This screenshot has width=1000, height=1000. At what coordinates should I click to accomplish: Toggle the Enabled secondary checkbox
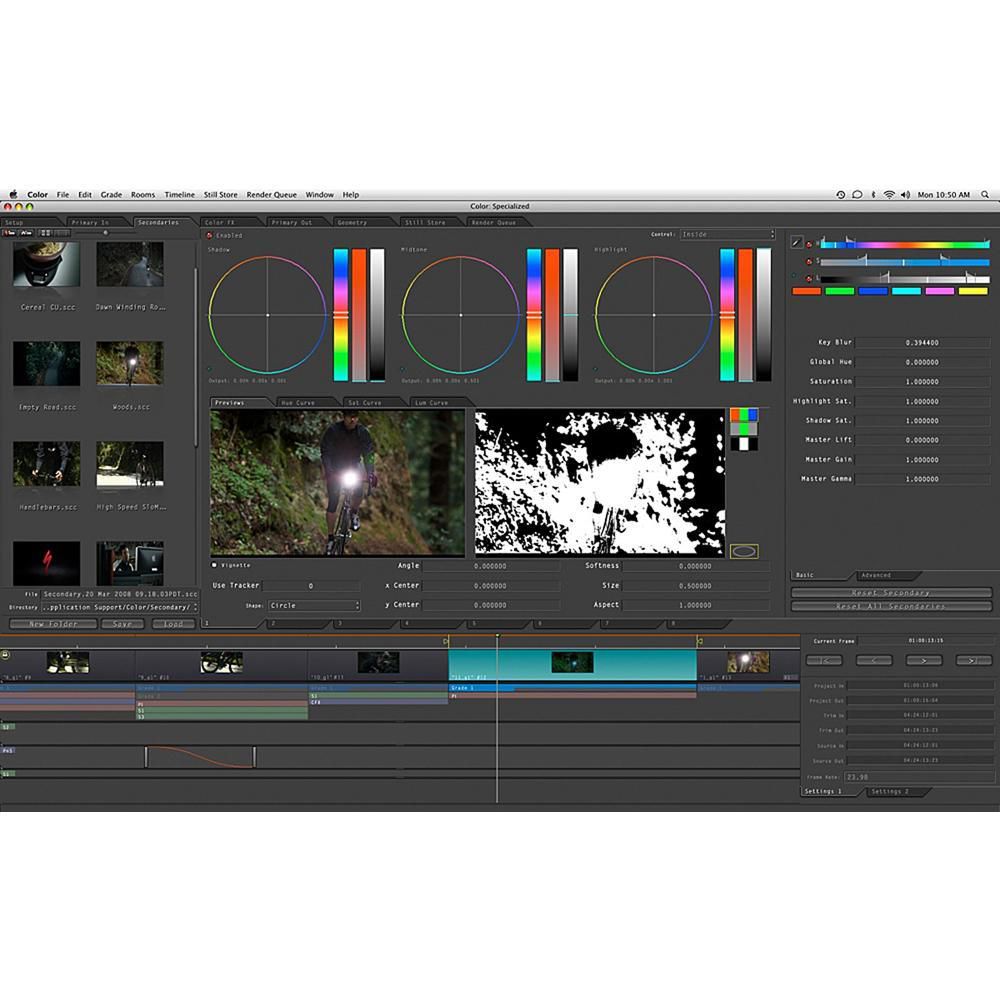(209, 235)
